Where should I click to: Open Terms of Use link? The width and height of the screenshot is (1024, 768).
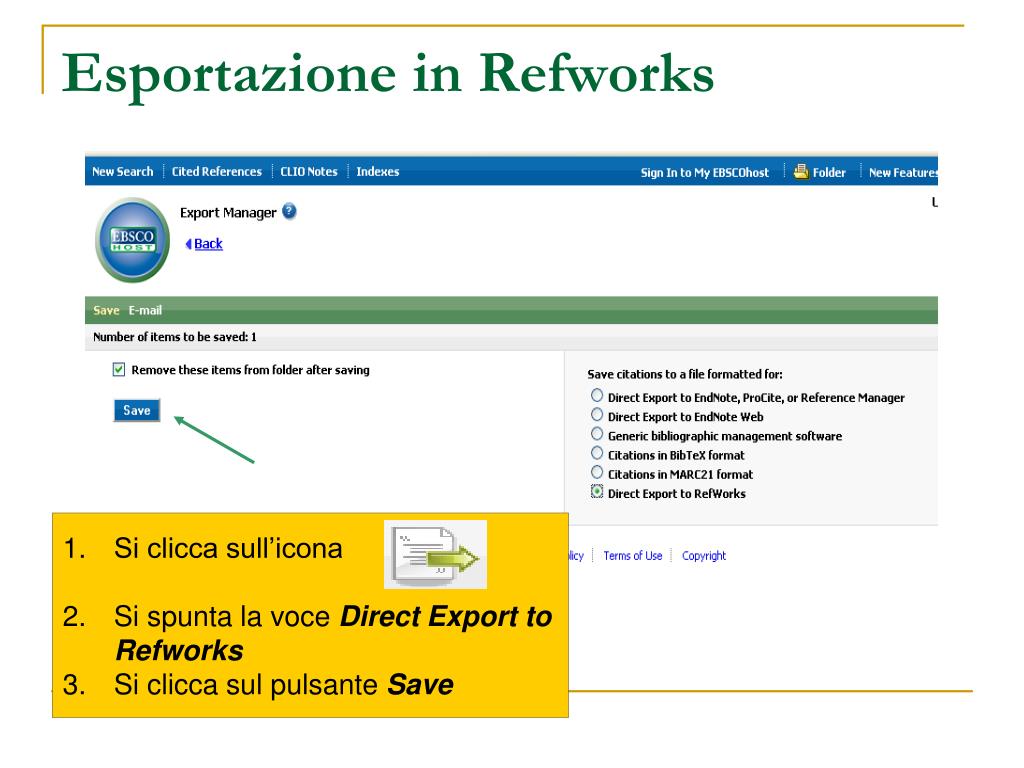click(633, 556)
